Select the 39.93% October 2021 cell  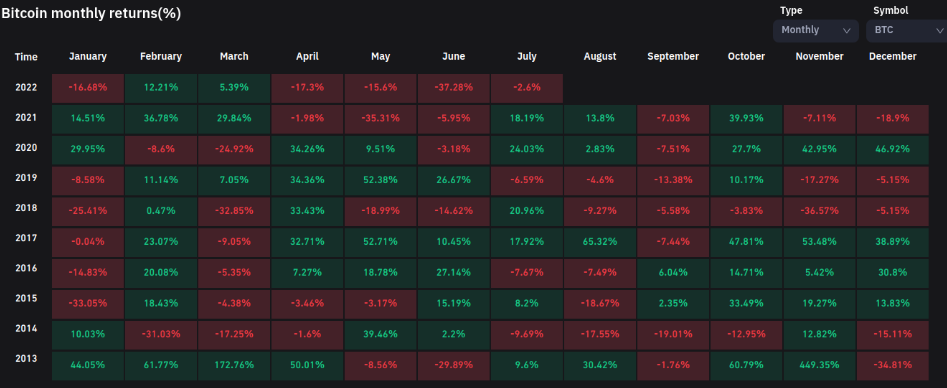point(746,118)
